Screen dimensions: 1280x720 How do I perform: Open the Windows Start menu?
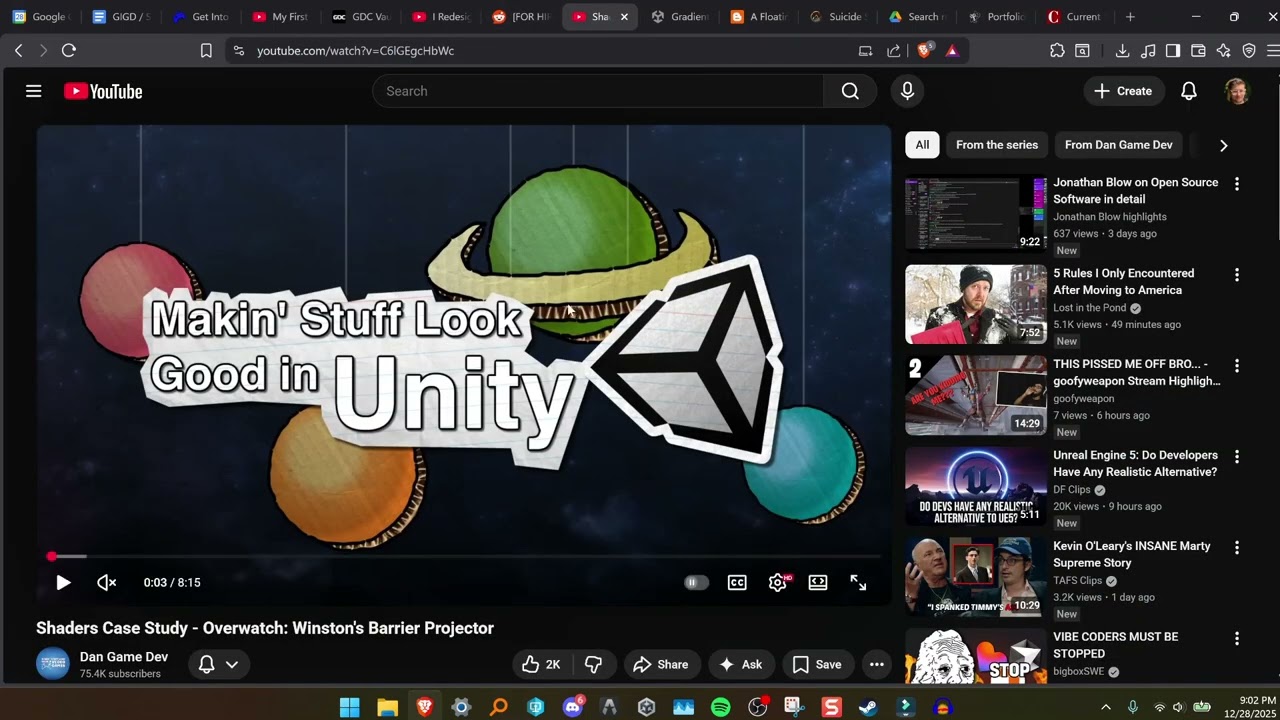pyautogui.click(x=349, y=707)
